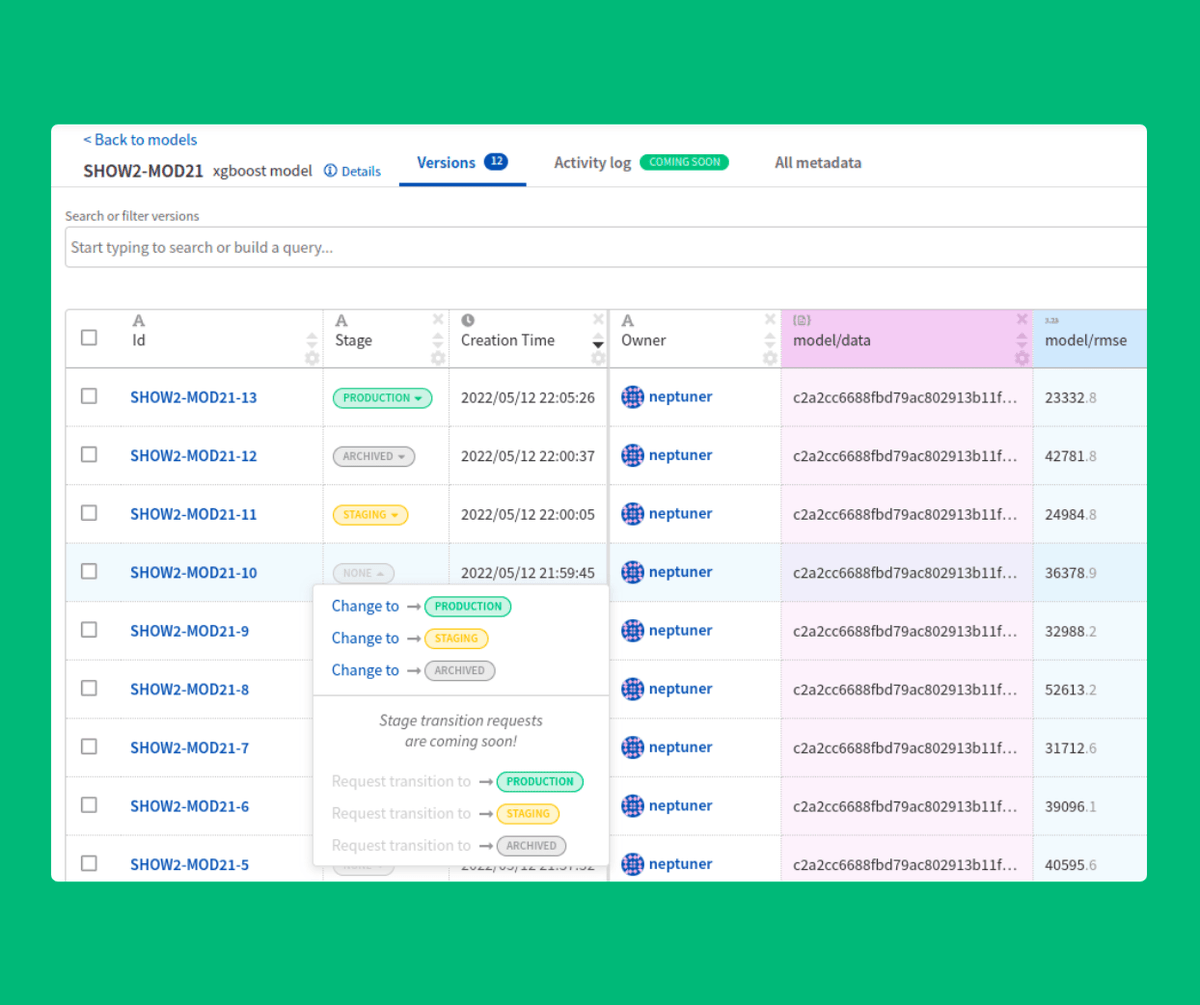
Task: Click neptuner avatar in SHOW2-MOD21-8 row
Action: (633, 689)
